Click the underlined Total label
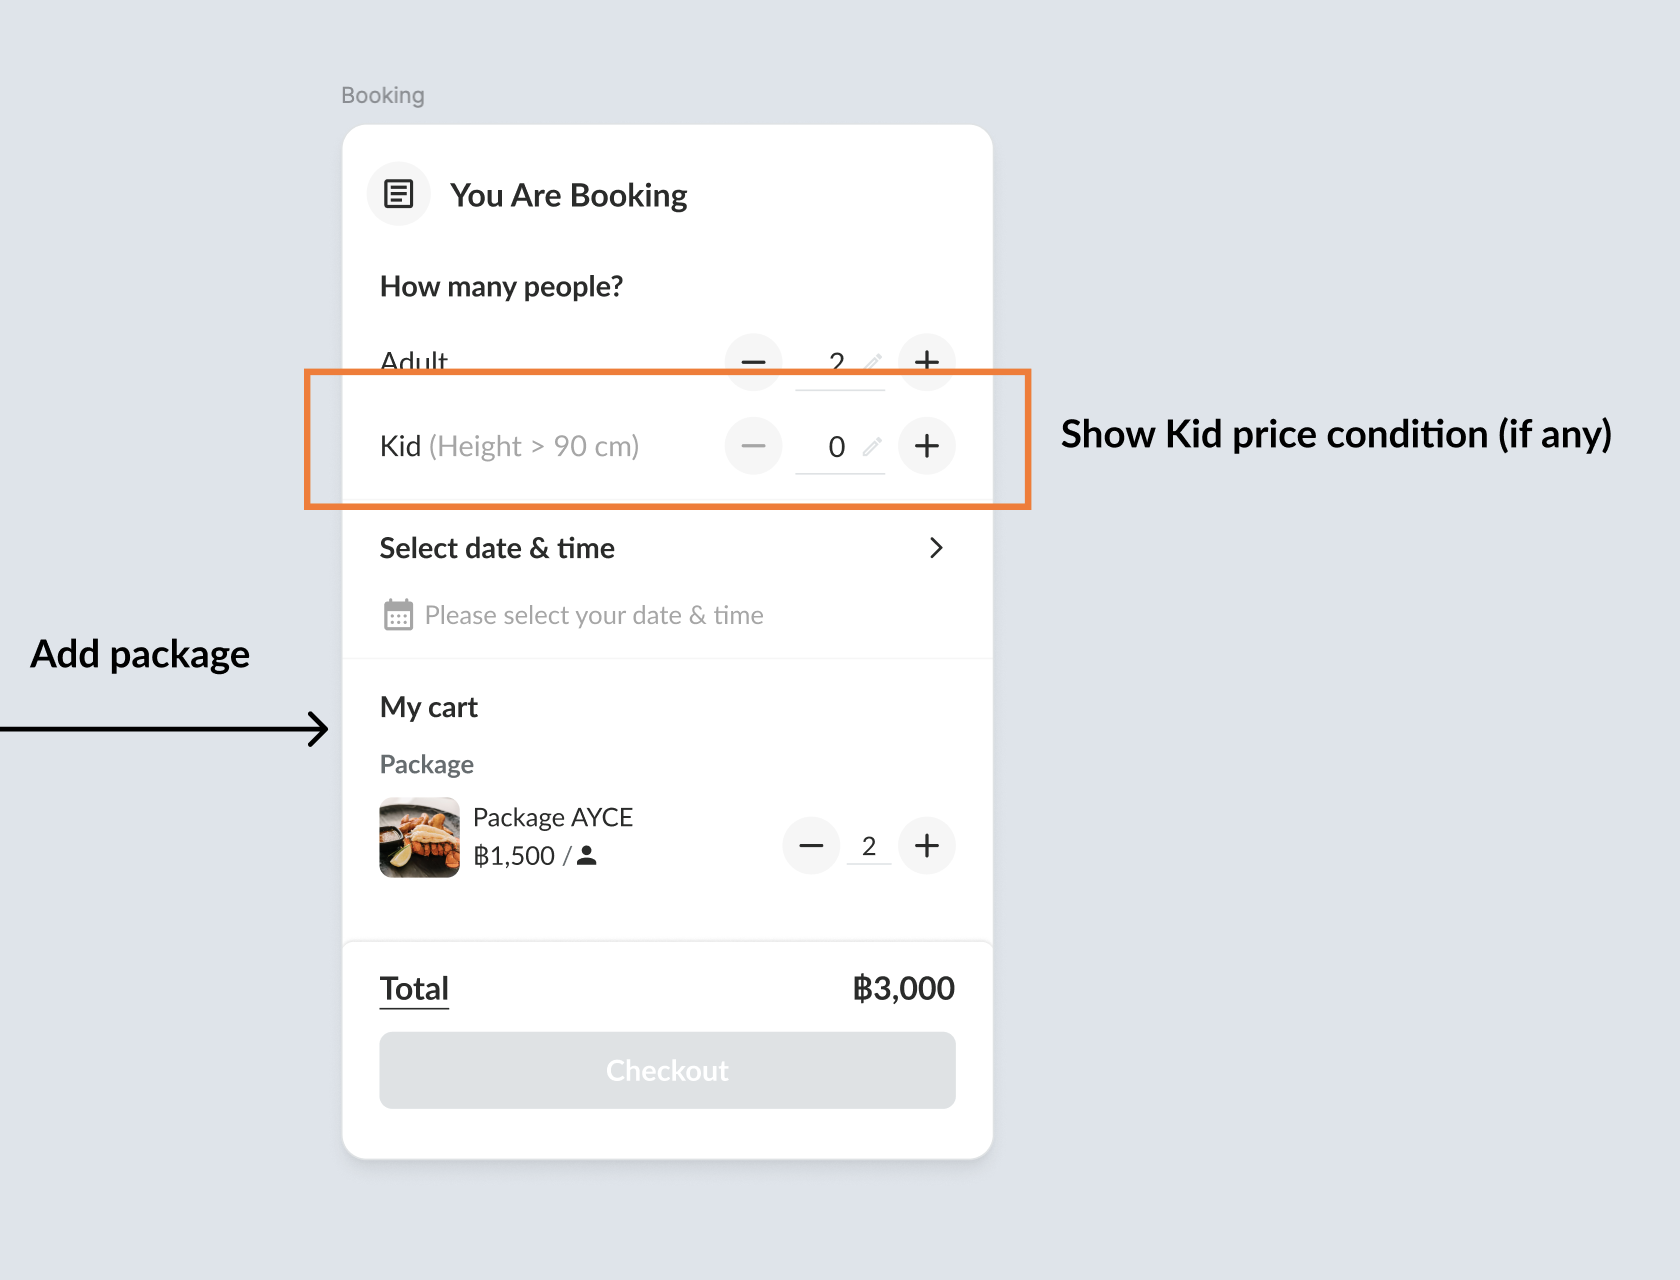Screen dimensions: 1680x1280 tap(414, 988)
